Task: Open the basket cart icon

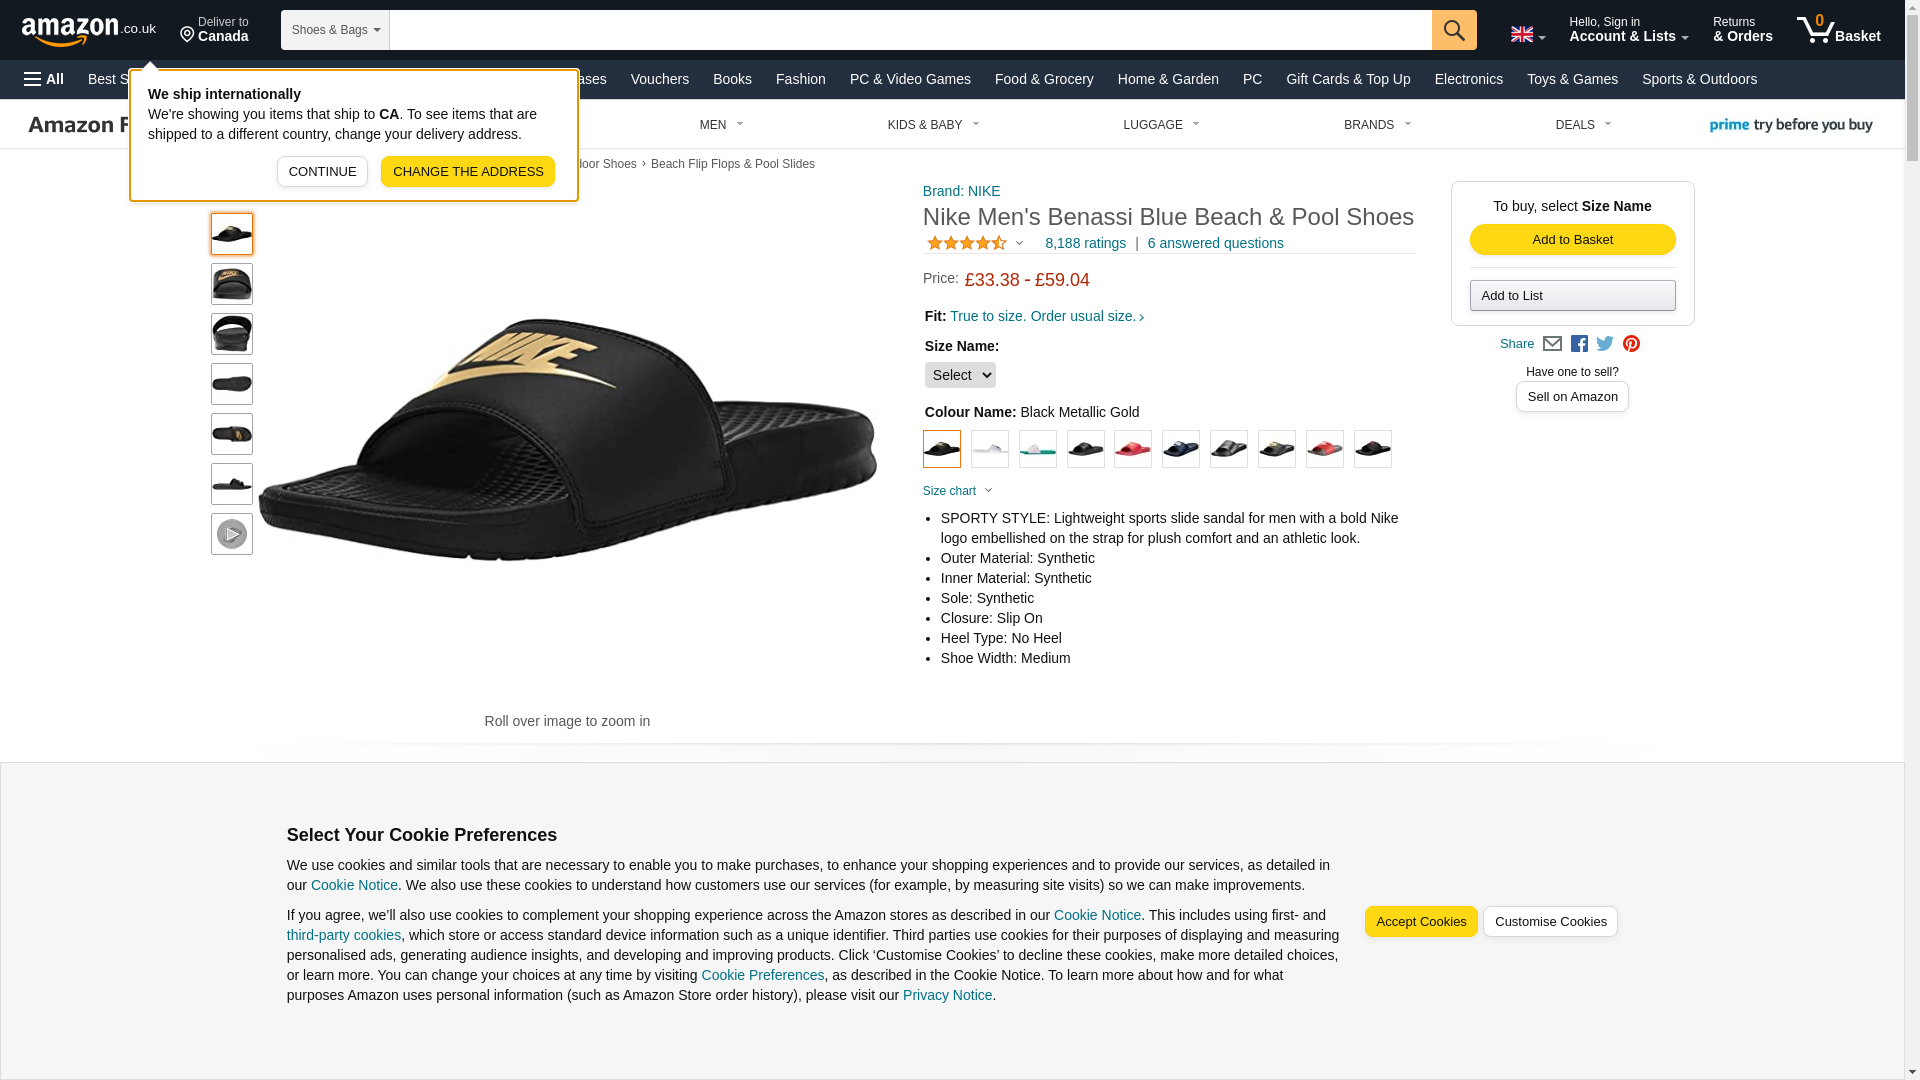Action: coord(1837,30)
